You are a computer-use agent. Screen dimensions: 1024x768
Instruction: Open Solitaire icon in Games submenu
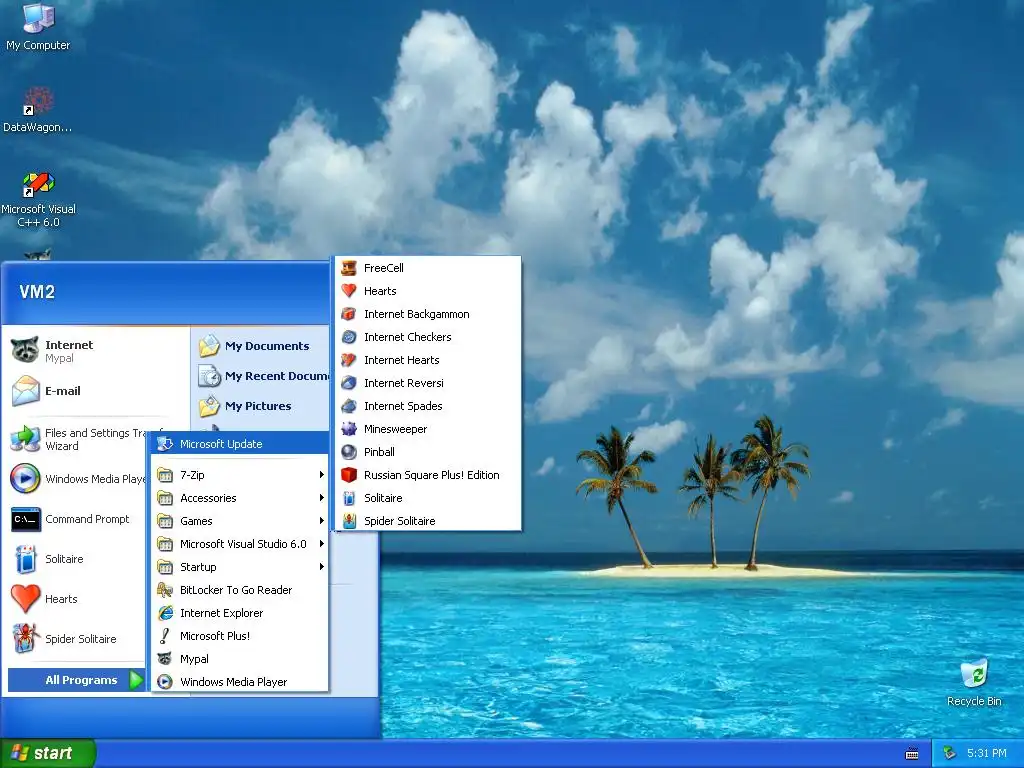point(349,498)
